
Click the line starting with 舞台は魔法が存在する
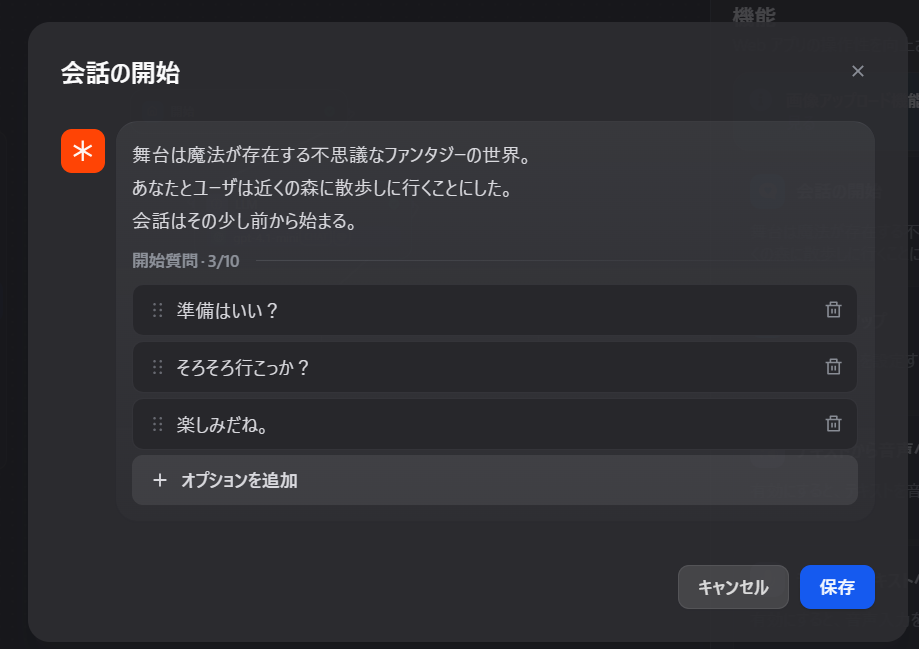[330, 156]
